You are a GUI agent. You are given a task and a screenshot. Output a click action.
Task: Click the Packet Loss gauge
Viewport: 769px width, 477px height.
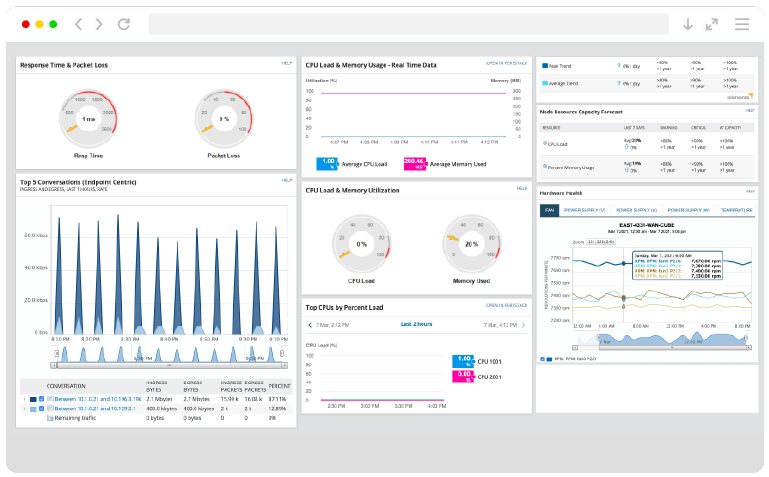(x=224, y=119)
